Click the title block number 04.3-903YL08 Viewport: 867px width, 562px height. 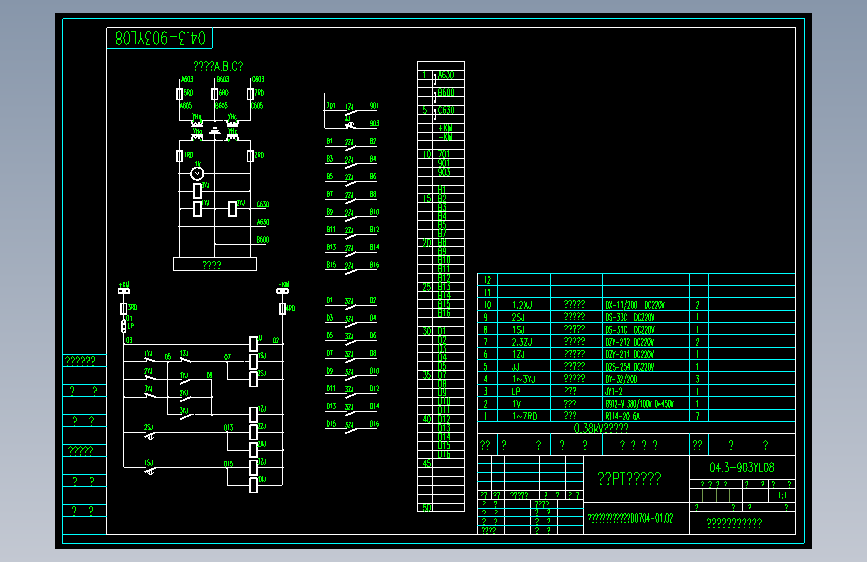tap(741, 467)
